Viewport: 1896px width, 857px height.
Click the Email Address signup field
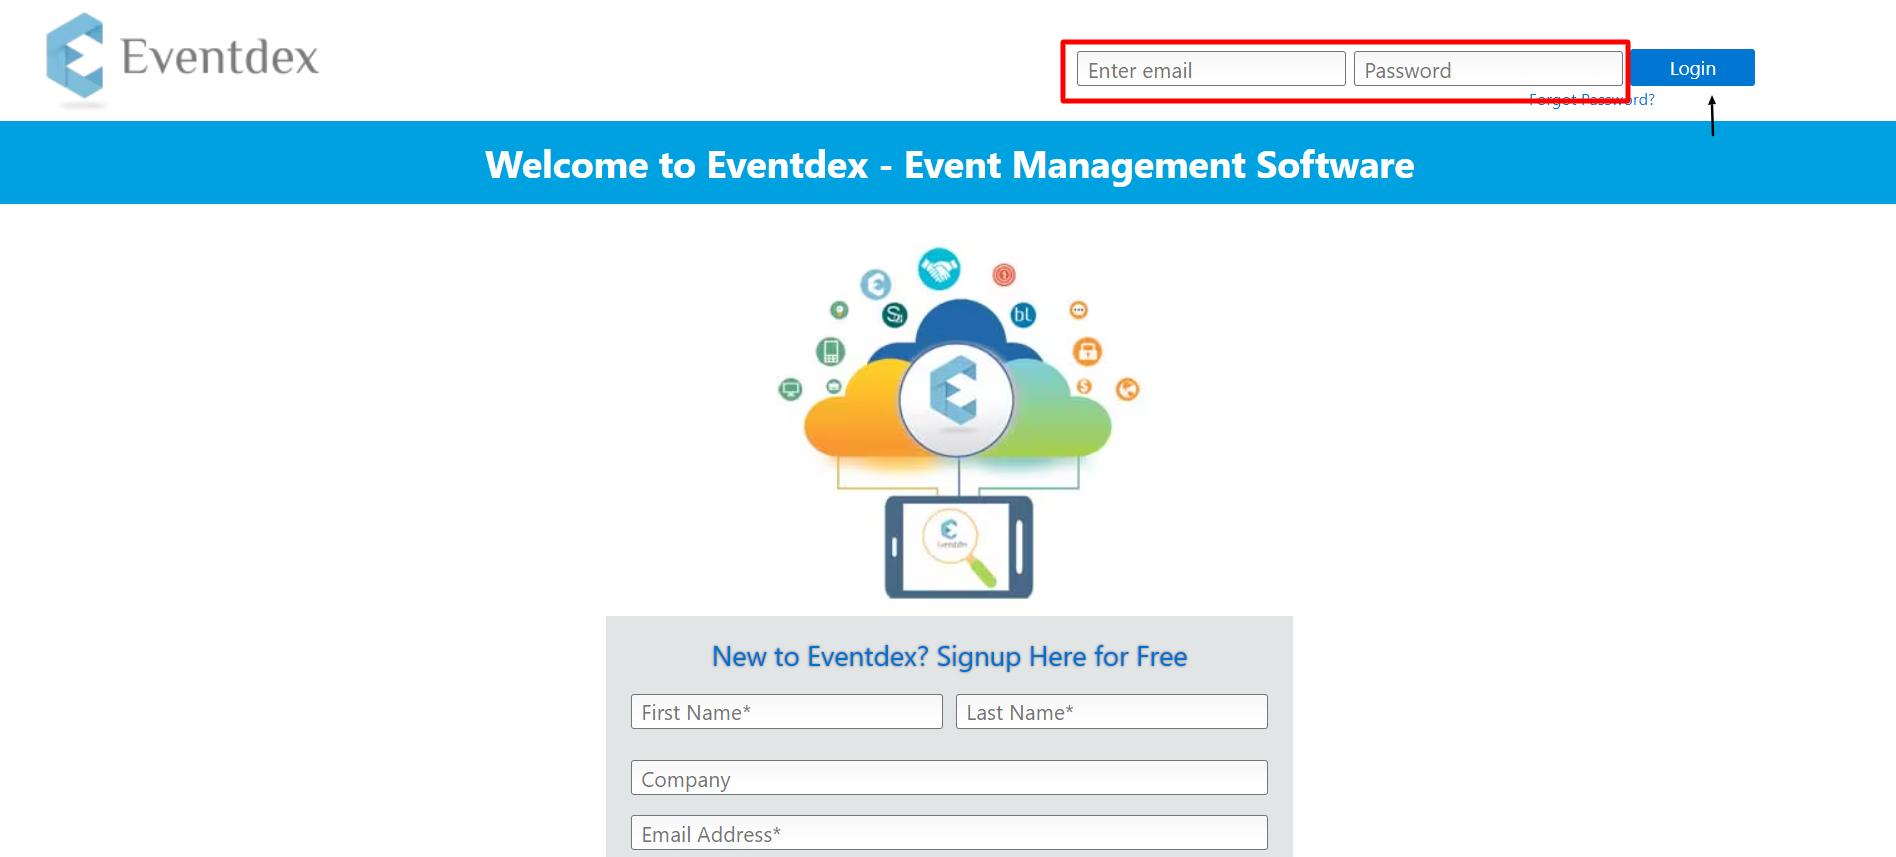pos(949,833)
